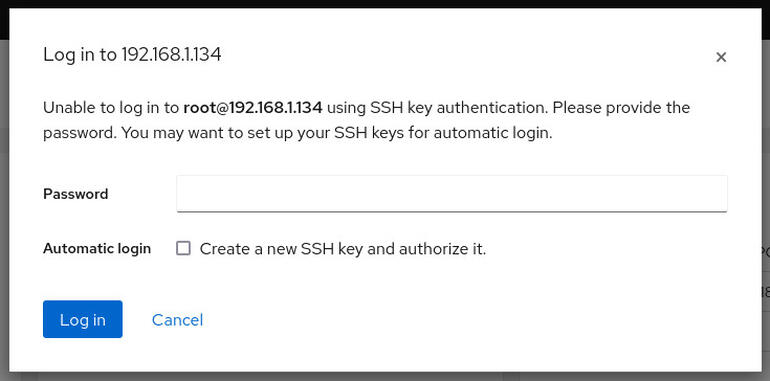Image resolution: width=770 pixels, height=381 pixels.
Task: Focus the Password input field
Action: coord(452,194)
